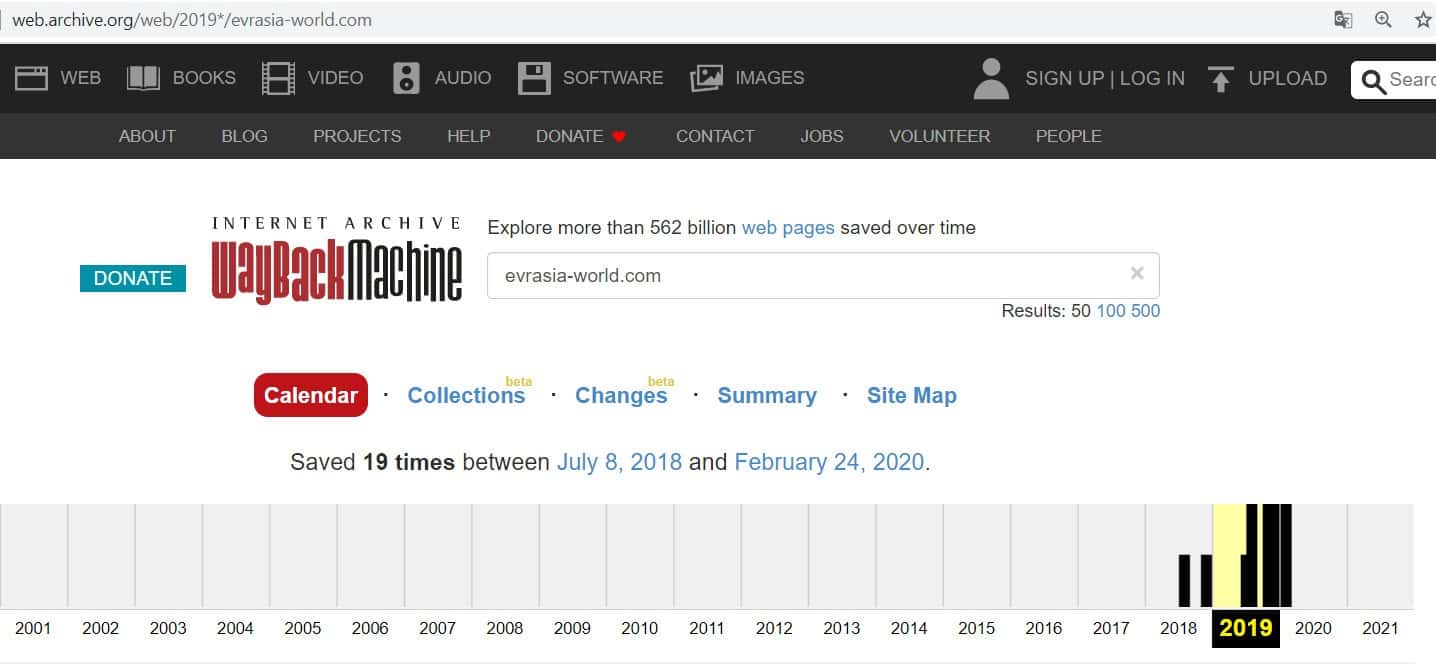Click AUDIO label in top navigation
Image resolution: width=1436 pixels, height=664 pixels.
point(463,78)
